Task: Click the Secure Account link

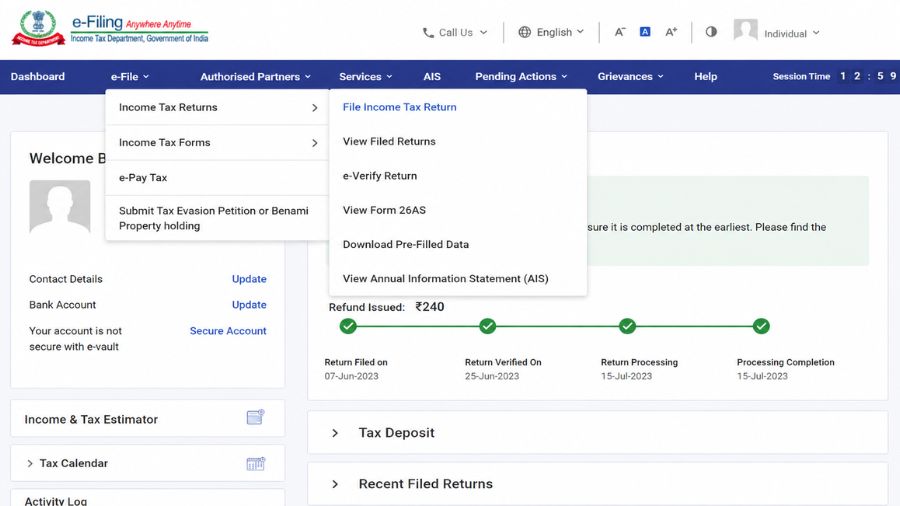Action: (228, 330)
